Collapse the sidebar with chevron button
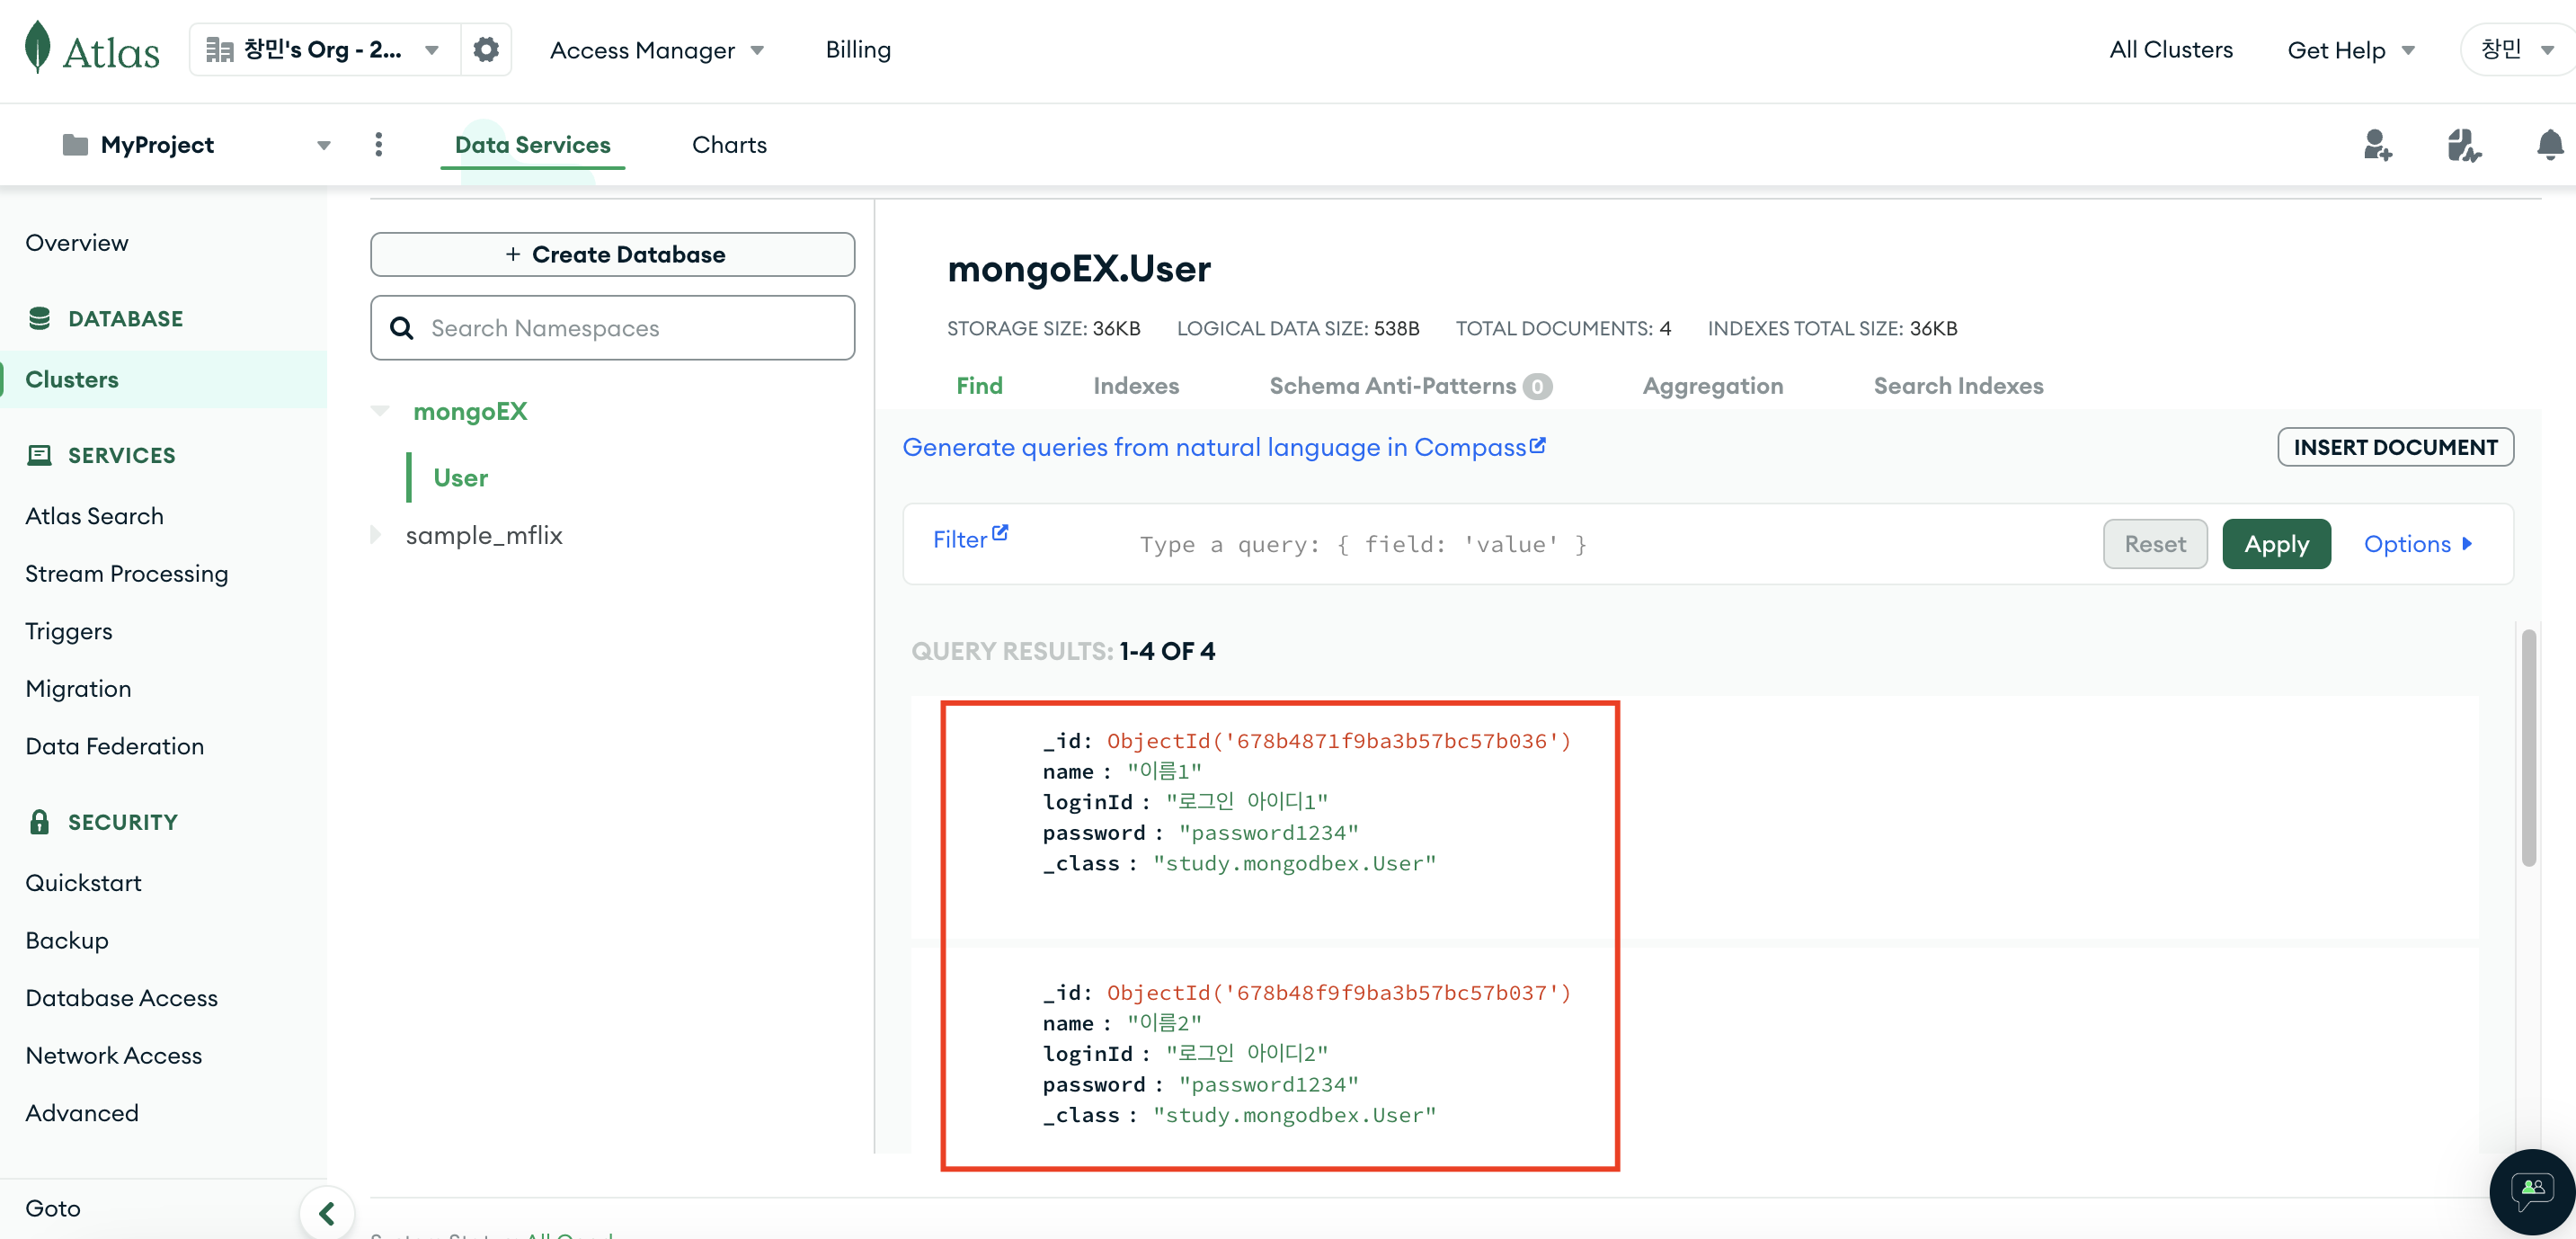This screenshot has height=1239, width=2576. 327,1213
